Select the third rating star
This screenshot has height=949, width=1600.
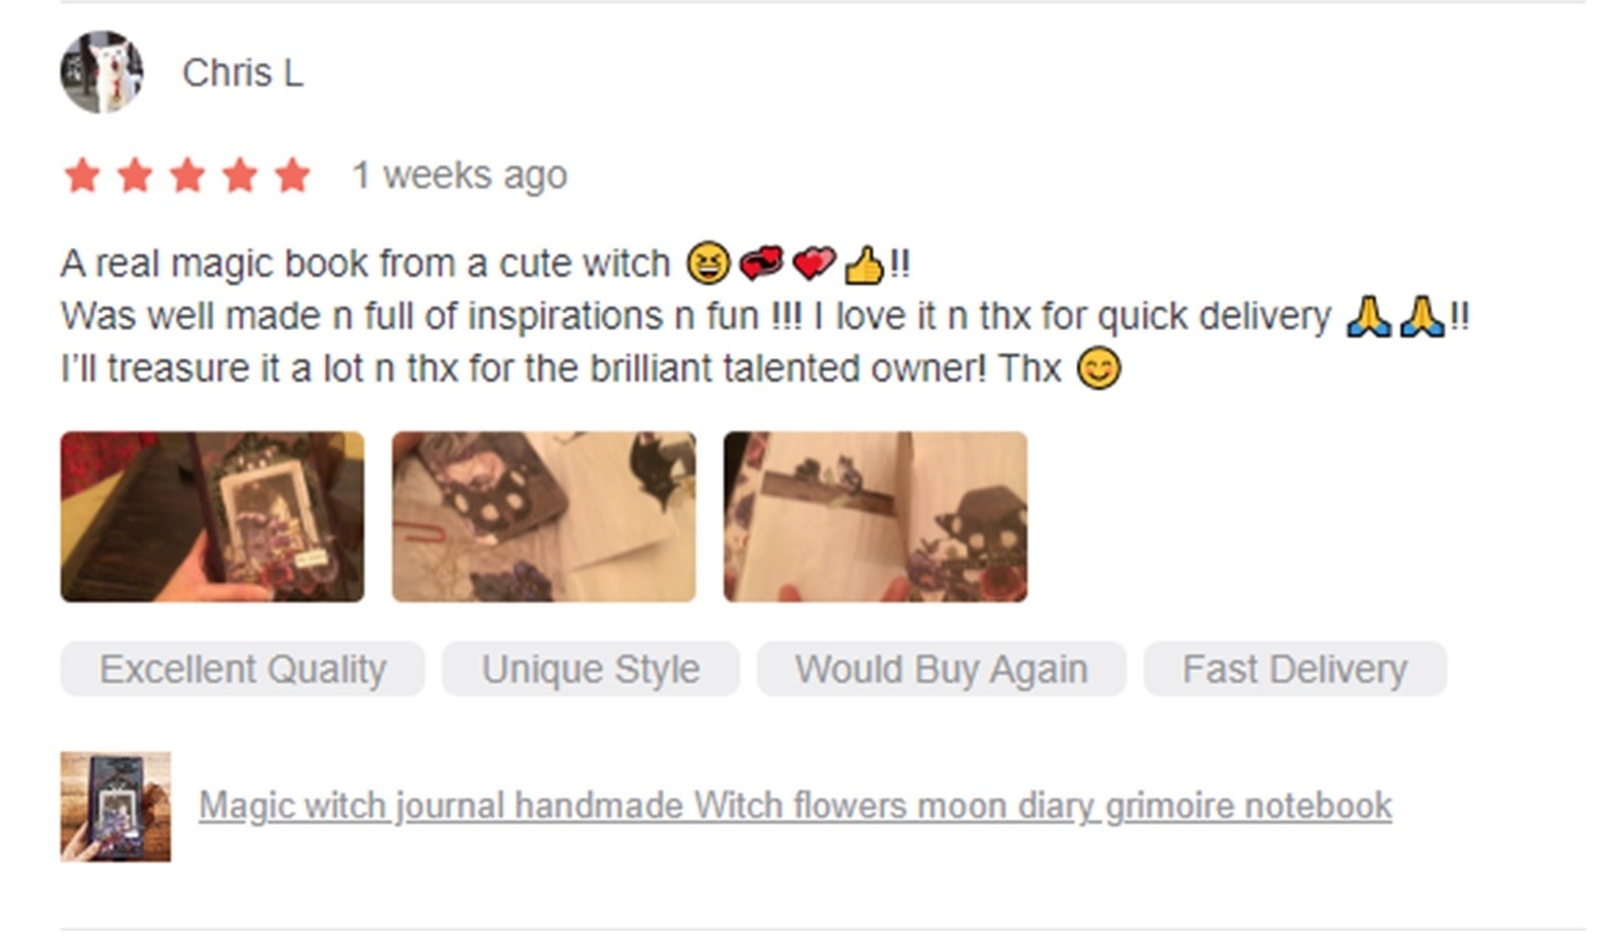click(x=187, y=175)
